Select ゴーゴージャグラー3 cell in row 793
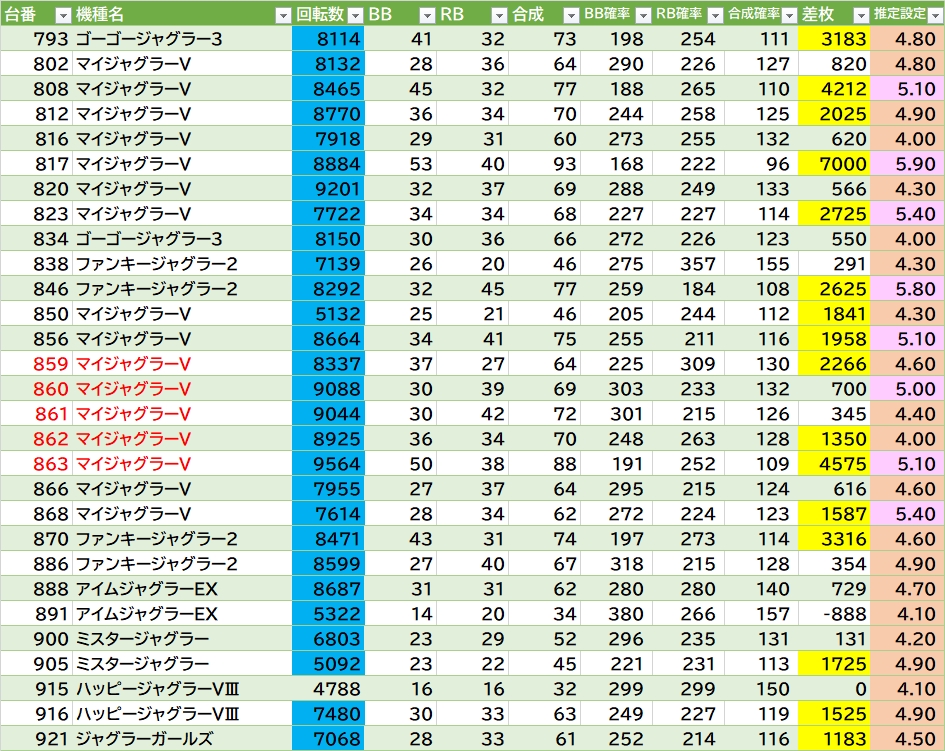This screenshot has width=945, height=751. (x=182, y=39)
